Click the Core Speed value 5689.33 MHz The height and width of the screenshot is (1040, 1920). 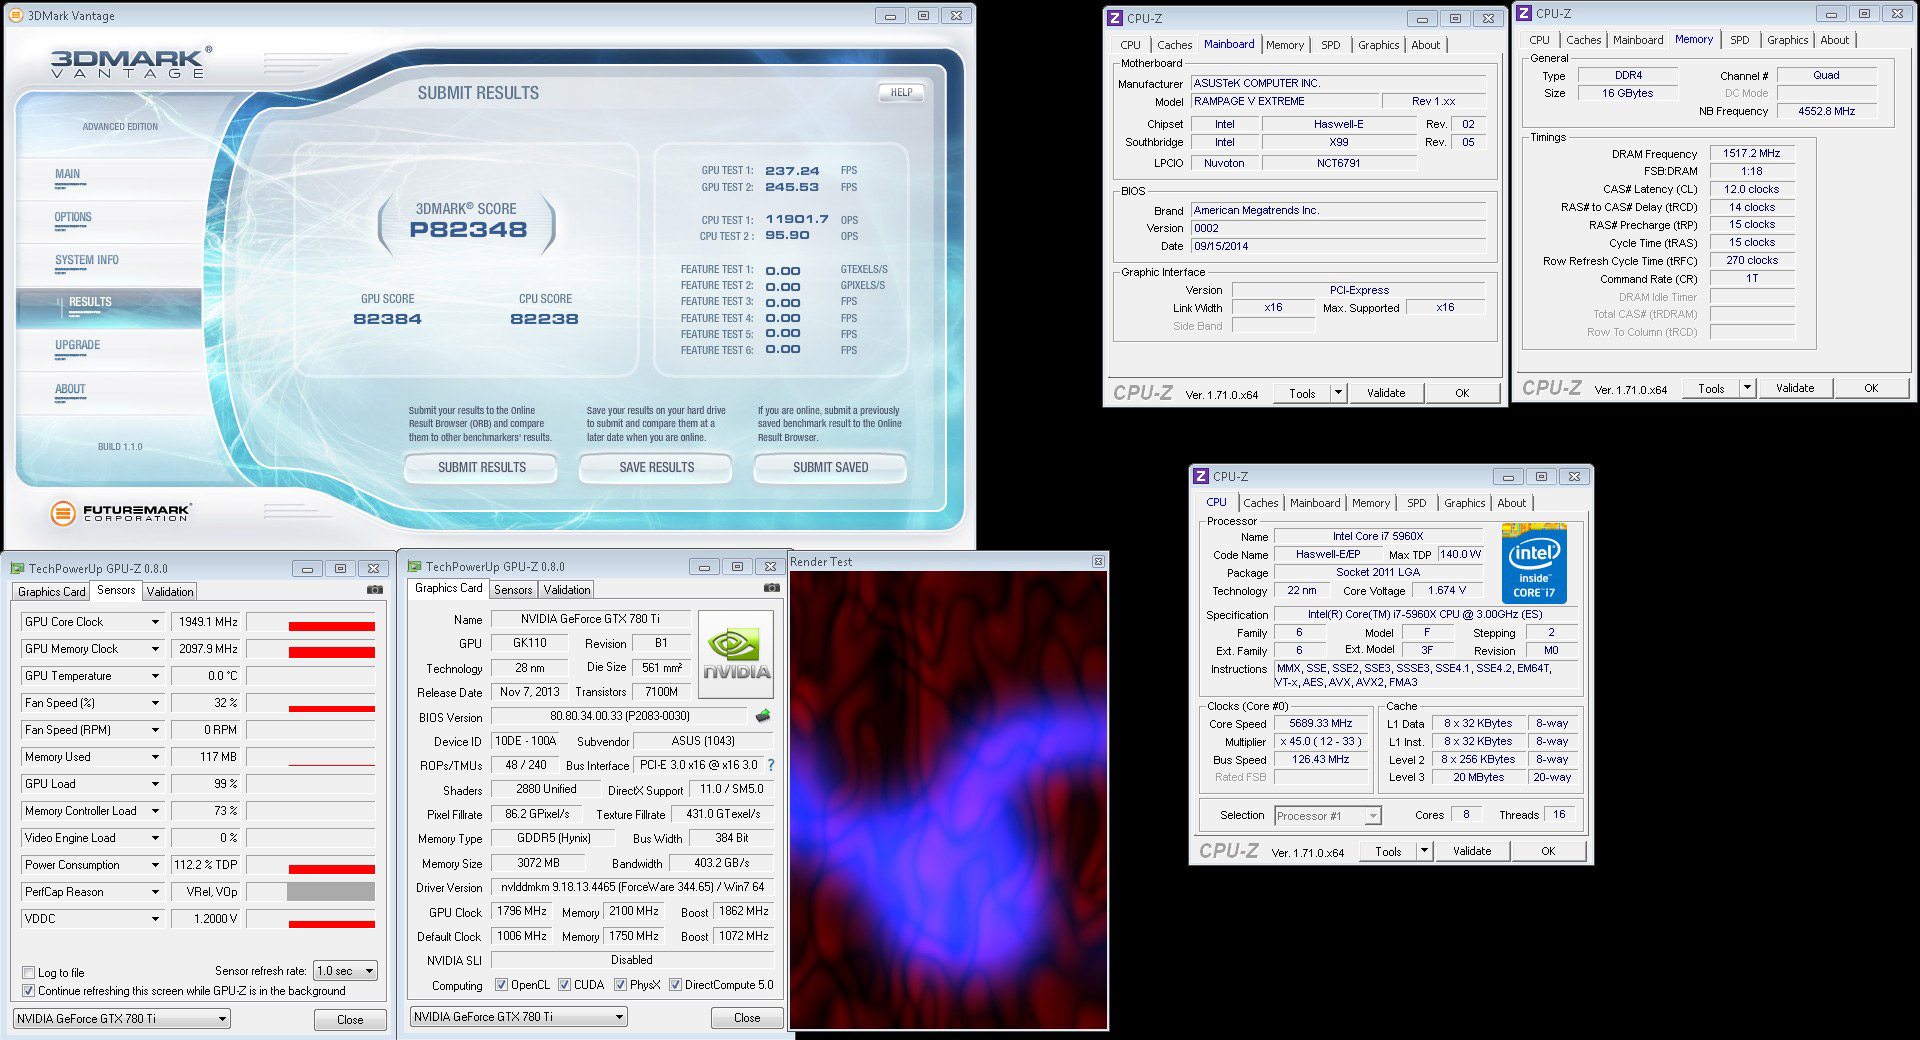(1320, 723)
